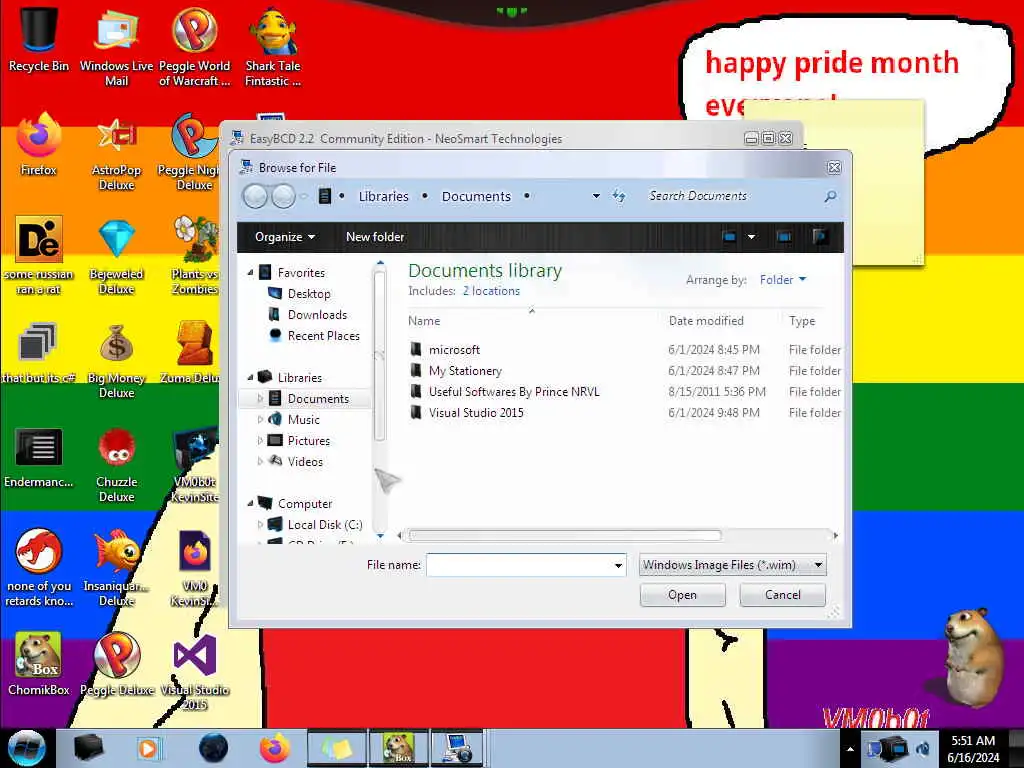1024x768 pixels.
Task: Select Insaniquarium Deluxe desktop icon
Action: point(116,568)
